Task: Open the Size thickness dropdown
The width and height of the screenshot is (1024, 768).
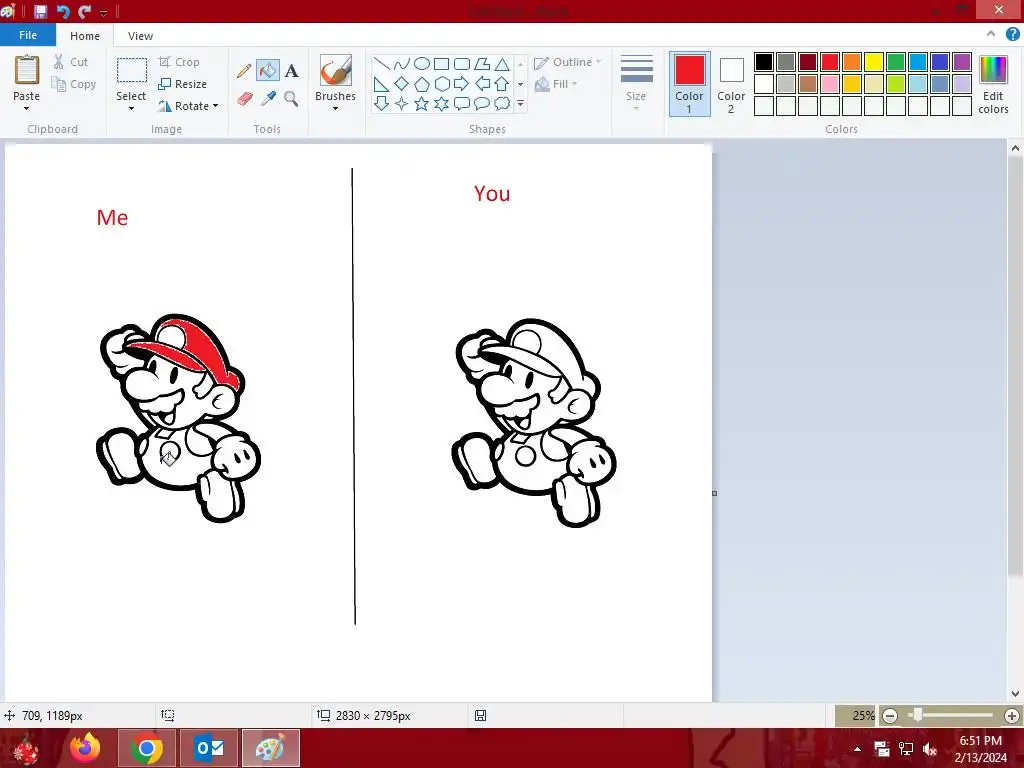Action: tap(636, 82)
